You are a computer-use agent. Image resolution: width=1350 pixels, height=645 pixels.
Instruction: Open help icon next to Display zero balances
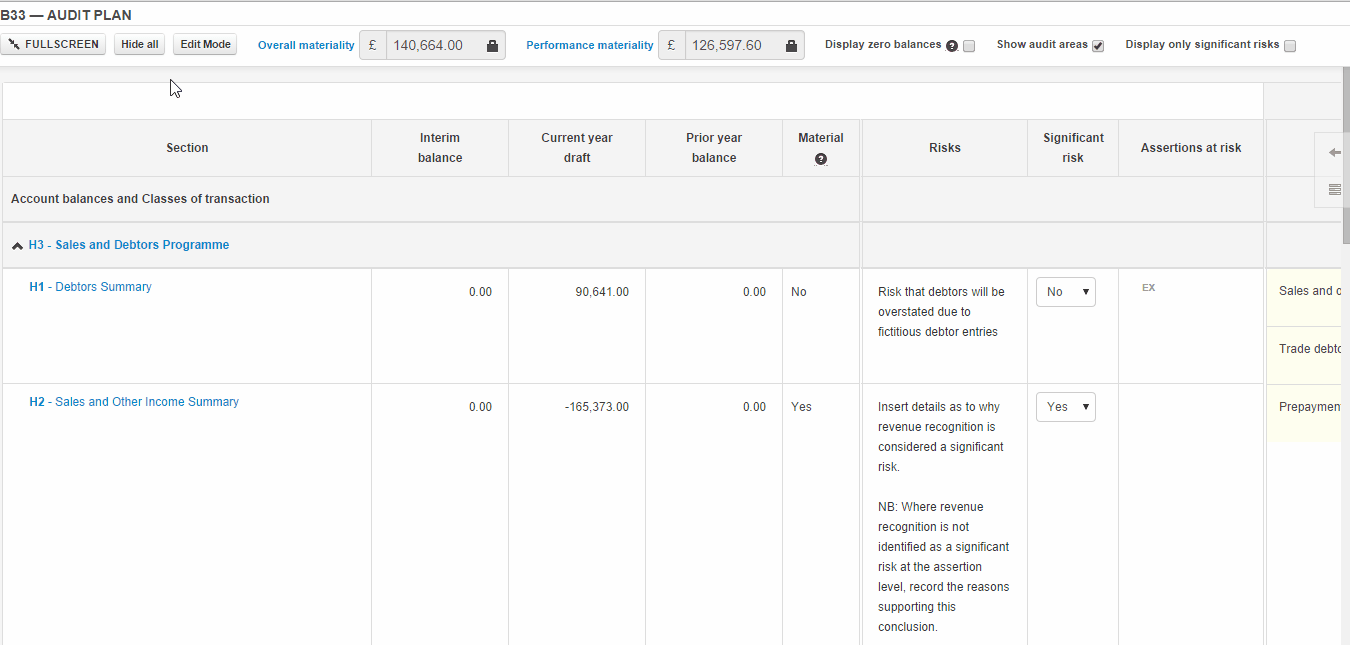click(952, 46)
